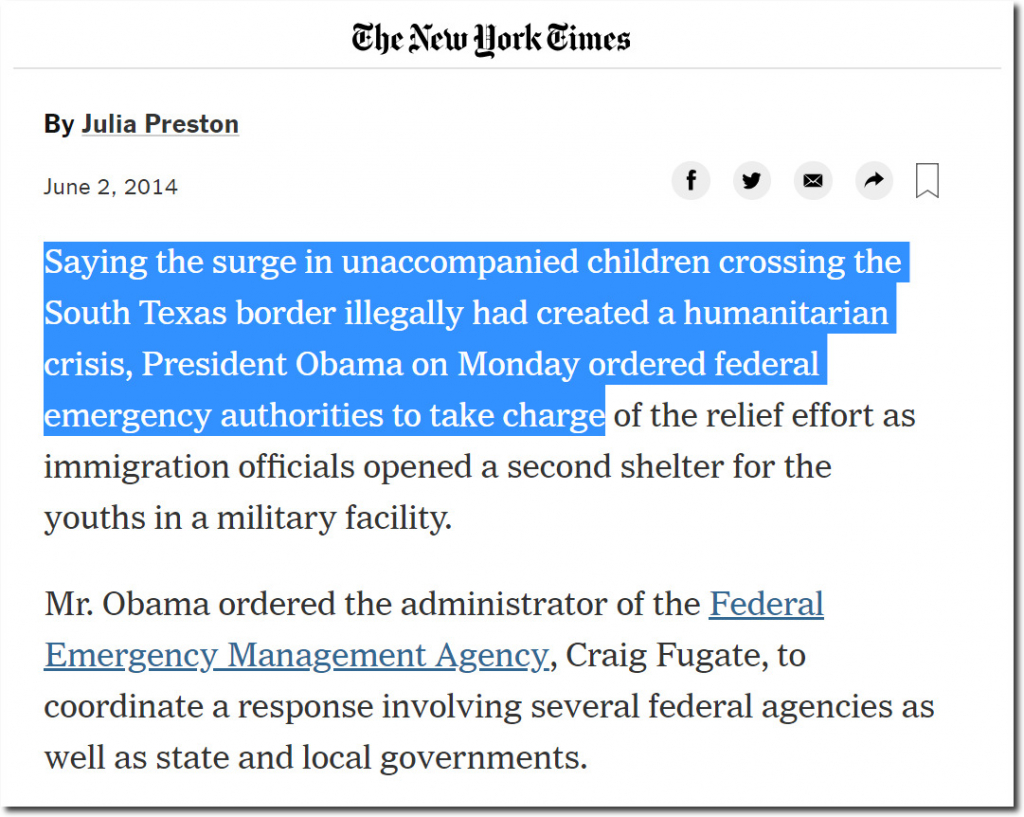Share article on Facebook
1024x817 pixels.
690,180
